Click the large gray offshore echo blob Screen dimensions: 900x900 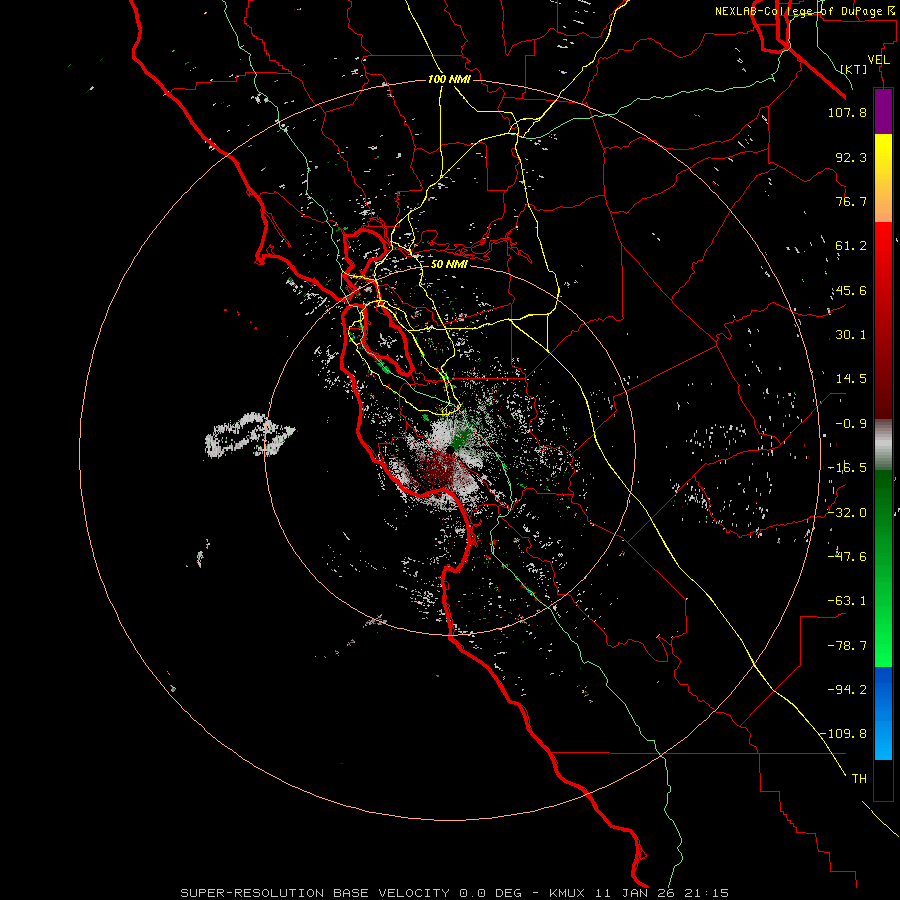click(249, 435)
